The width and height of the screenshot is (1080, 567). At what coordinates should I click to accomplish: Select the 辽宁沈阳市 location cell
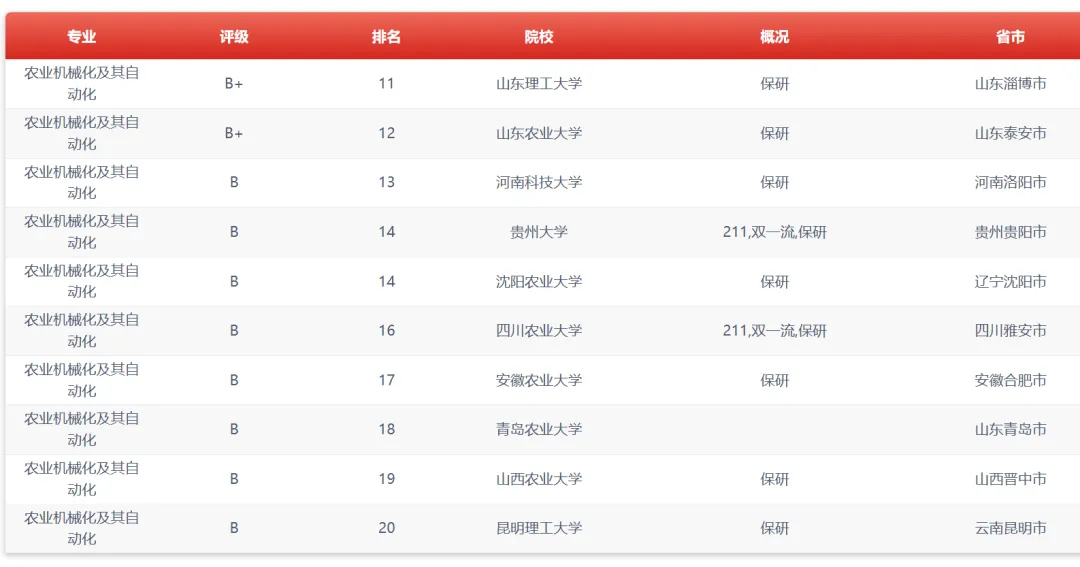pos(1010,281)
